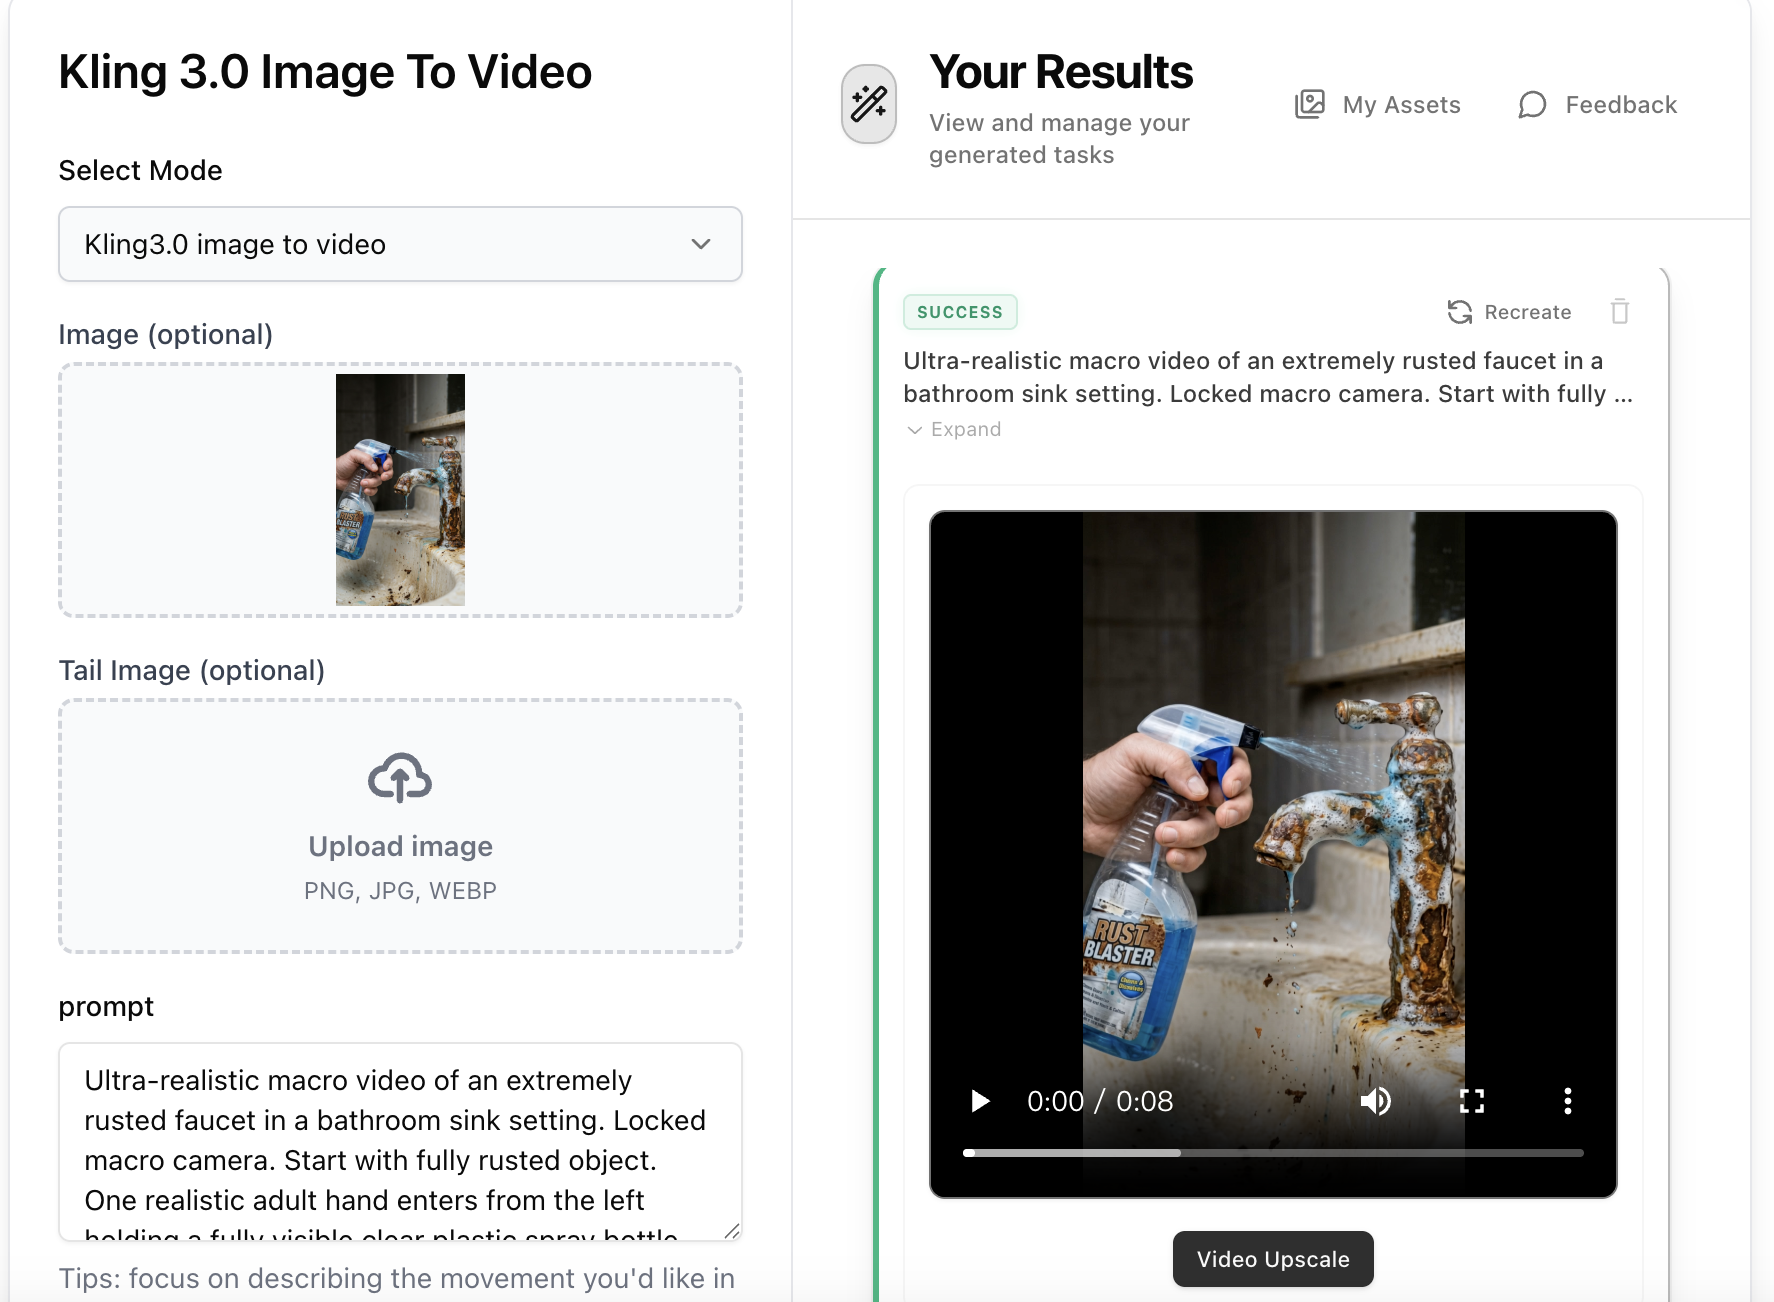
Task: Delete the task using the trash icon
Action: pyautogui.click(x=1620, y=312)
